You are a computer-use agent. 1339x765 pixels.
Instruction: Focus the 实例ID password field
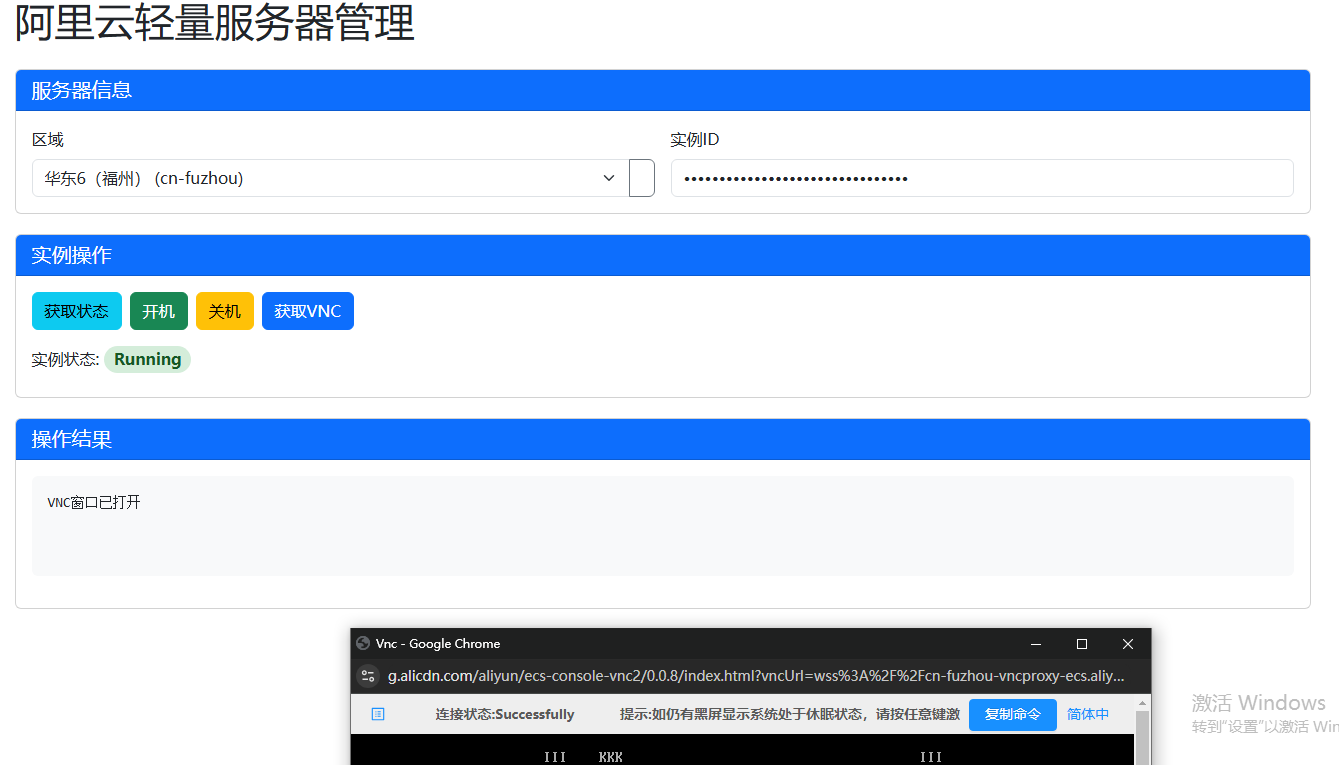982,178
